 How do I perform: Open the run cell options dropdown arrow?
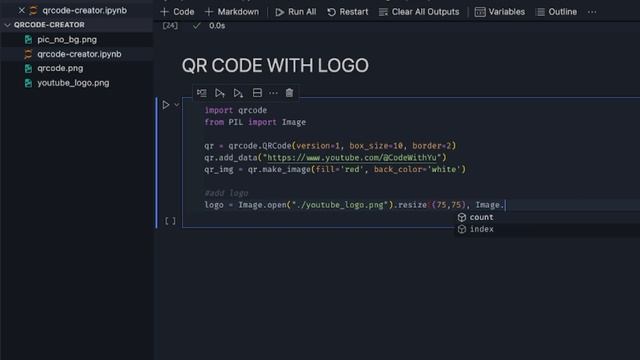177,105
